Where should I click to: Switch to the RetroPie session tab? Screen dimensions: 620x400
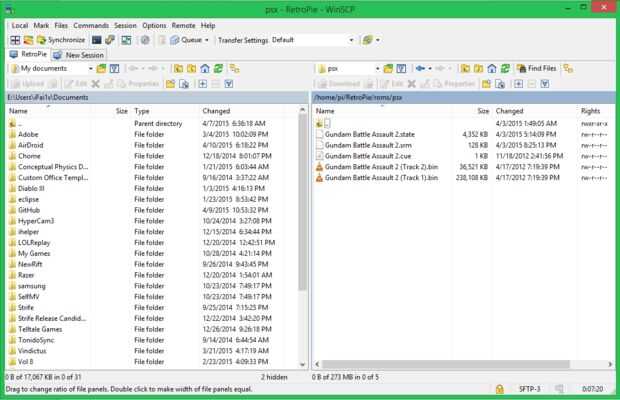click(x=28, y=54)
